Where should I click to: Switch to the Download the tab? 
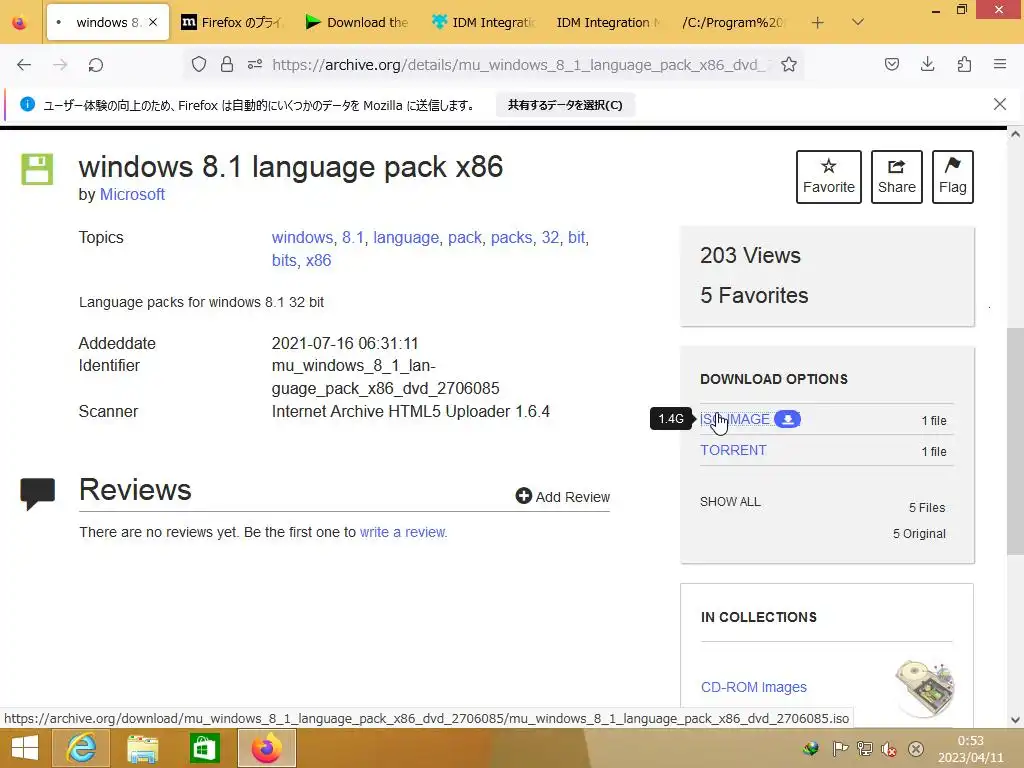click(359, 23)
